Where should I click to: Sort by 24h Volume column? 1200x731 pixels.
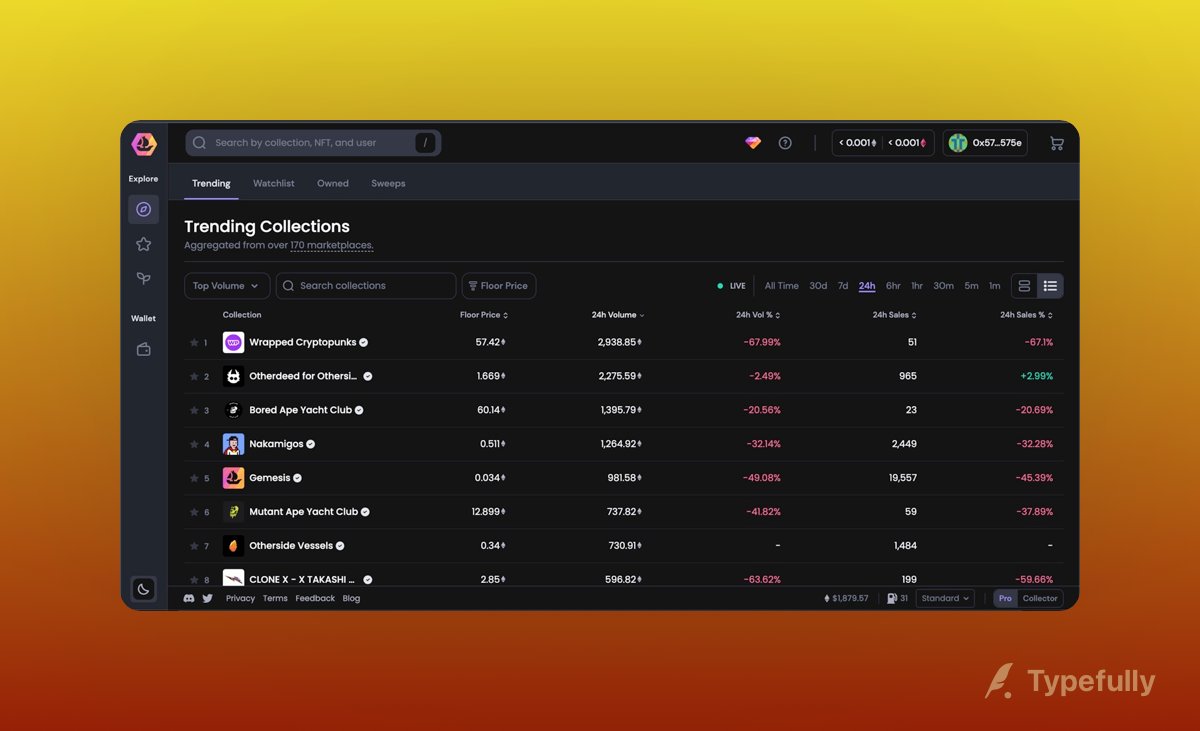618,315
